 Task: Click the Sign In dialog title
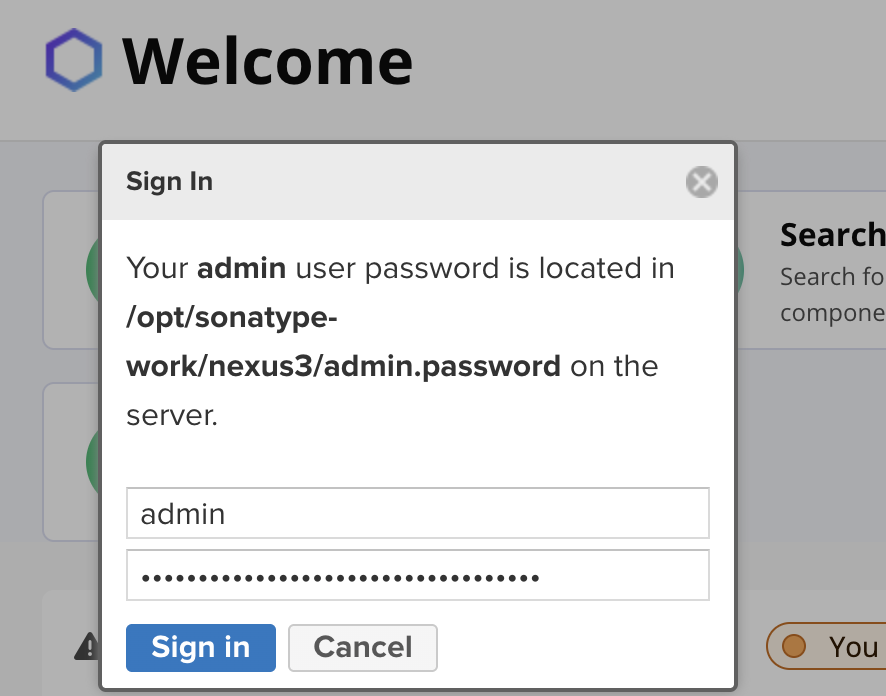(169, 181)
